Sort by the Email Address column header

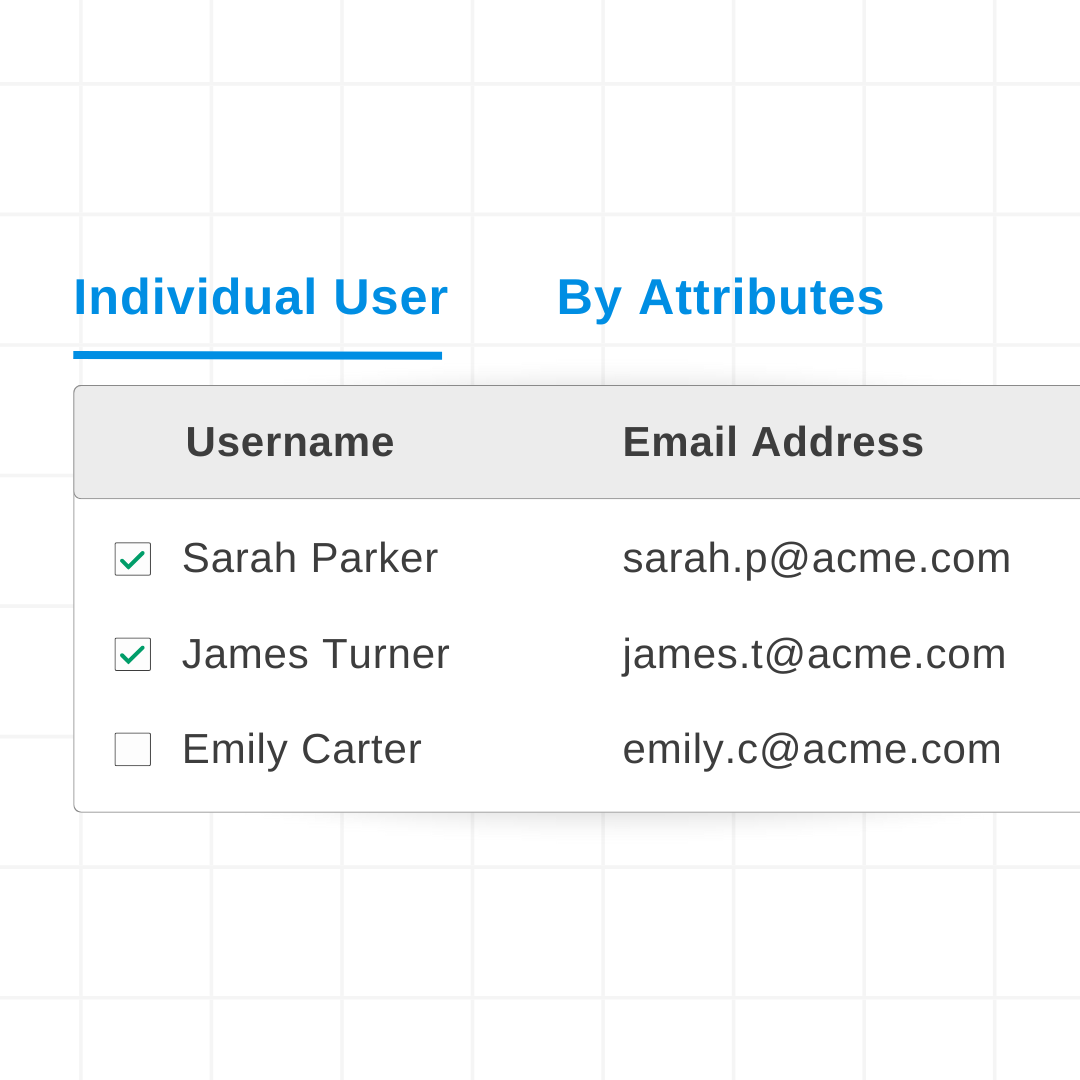(773, 442)
